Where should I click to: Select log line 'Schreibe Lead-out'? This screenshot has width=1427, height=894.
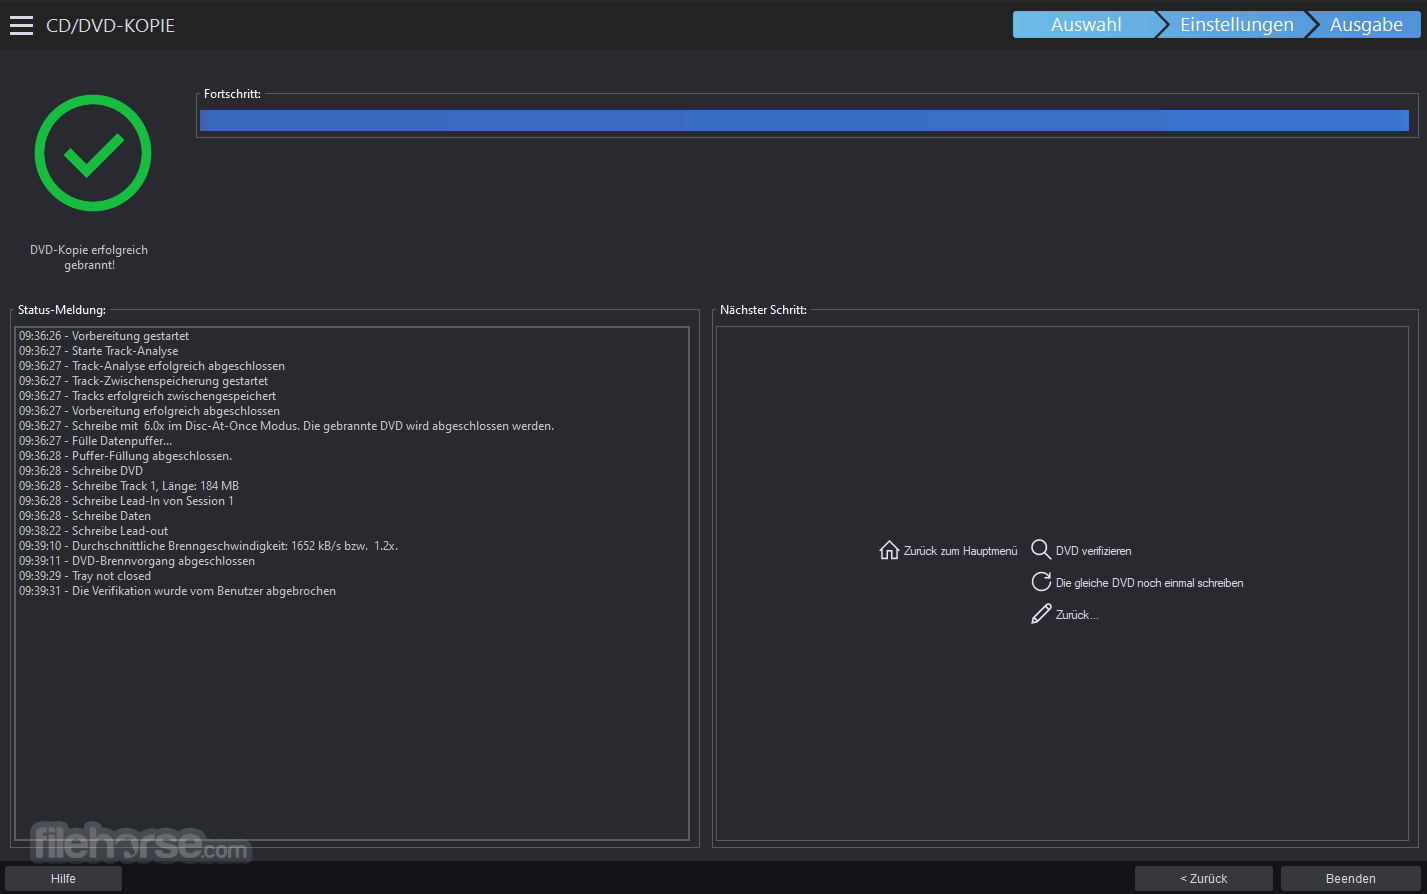point(94,531)
